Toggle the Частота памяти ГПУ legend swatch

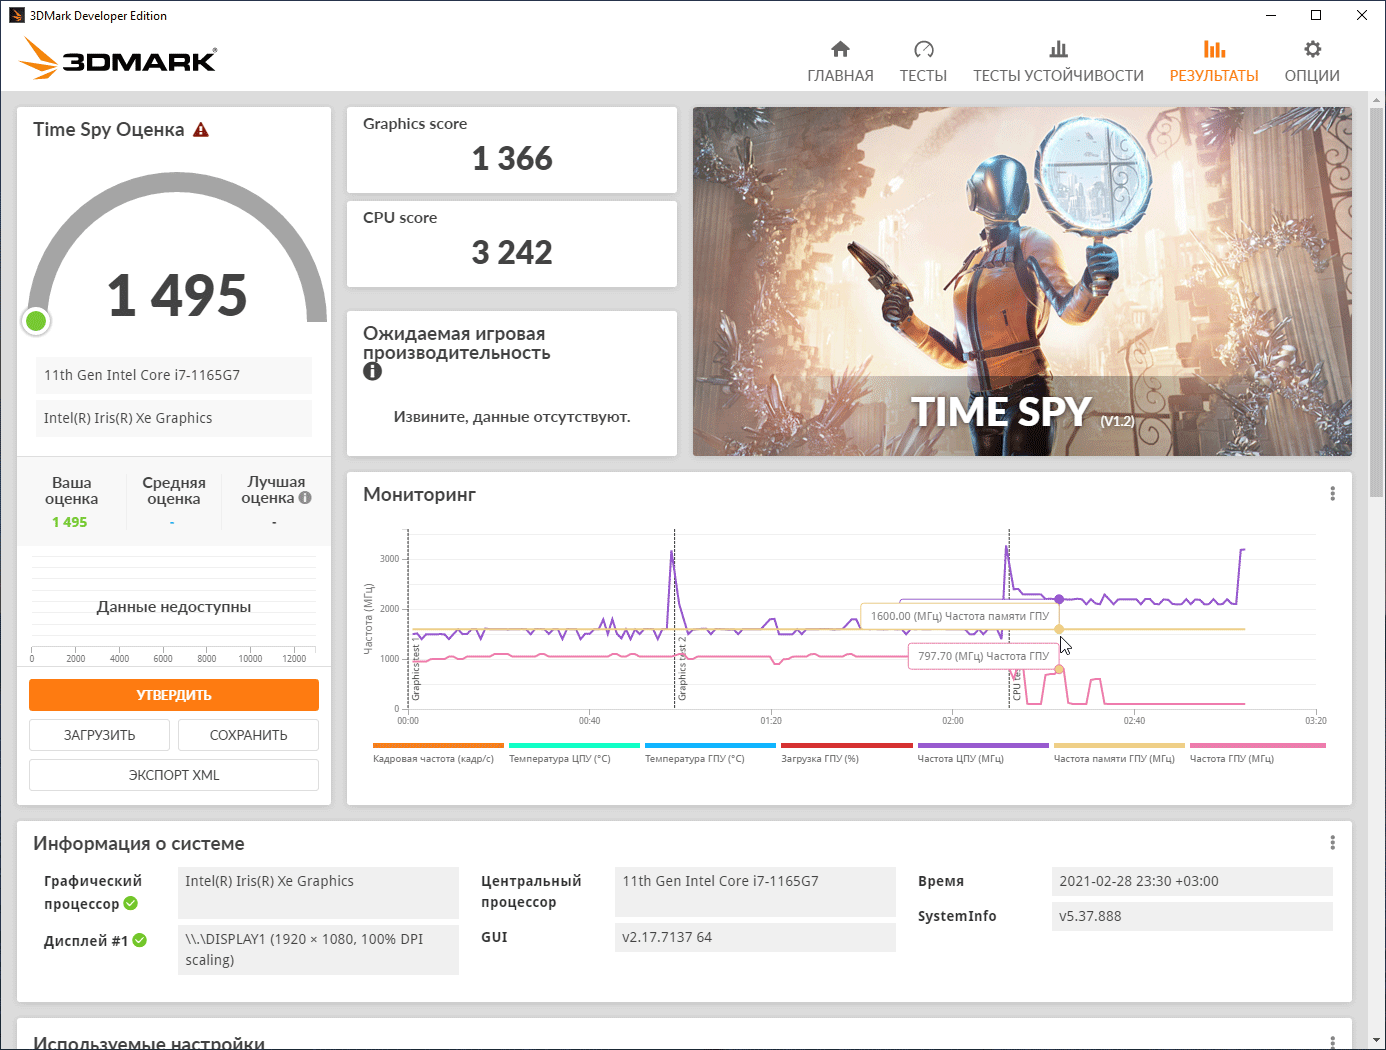coord(1119,745)
